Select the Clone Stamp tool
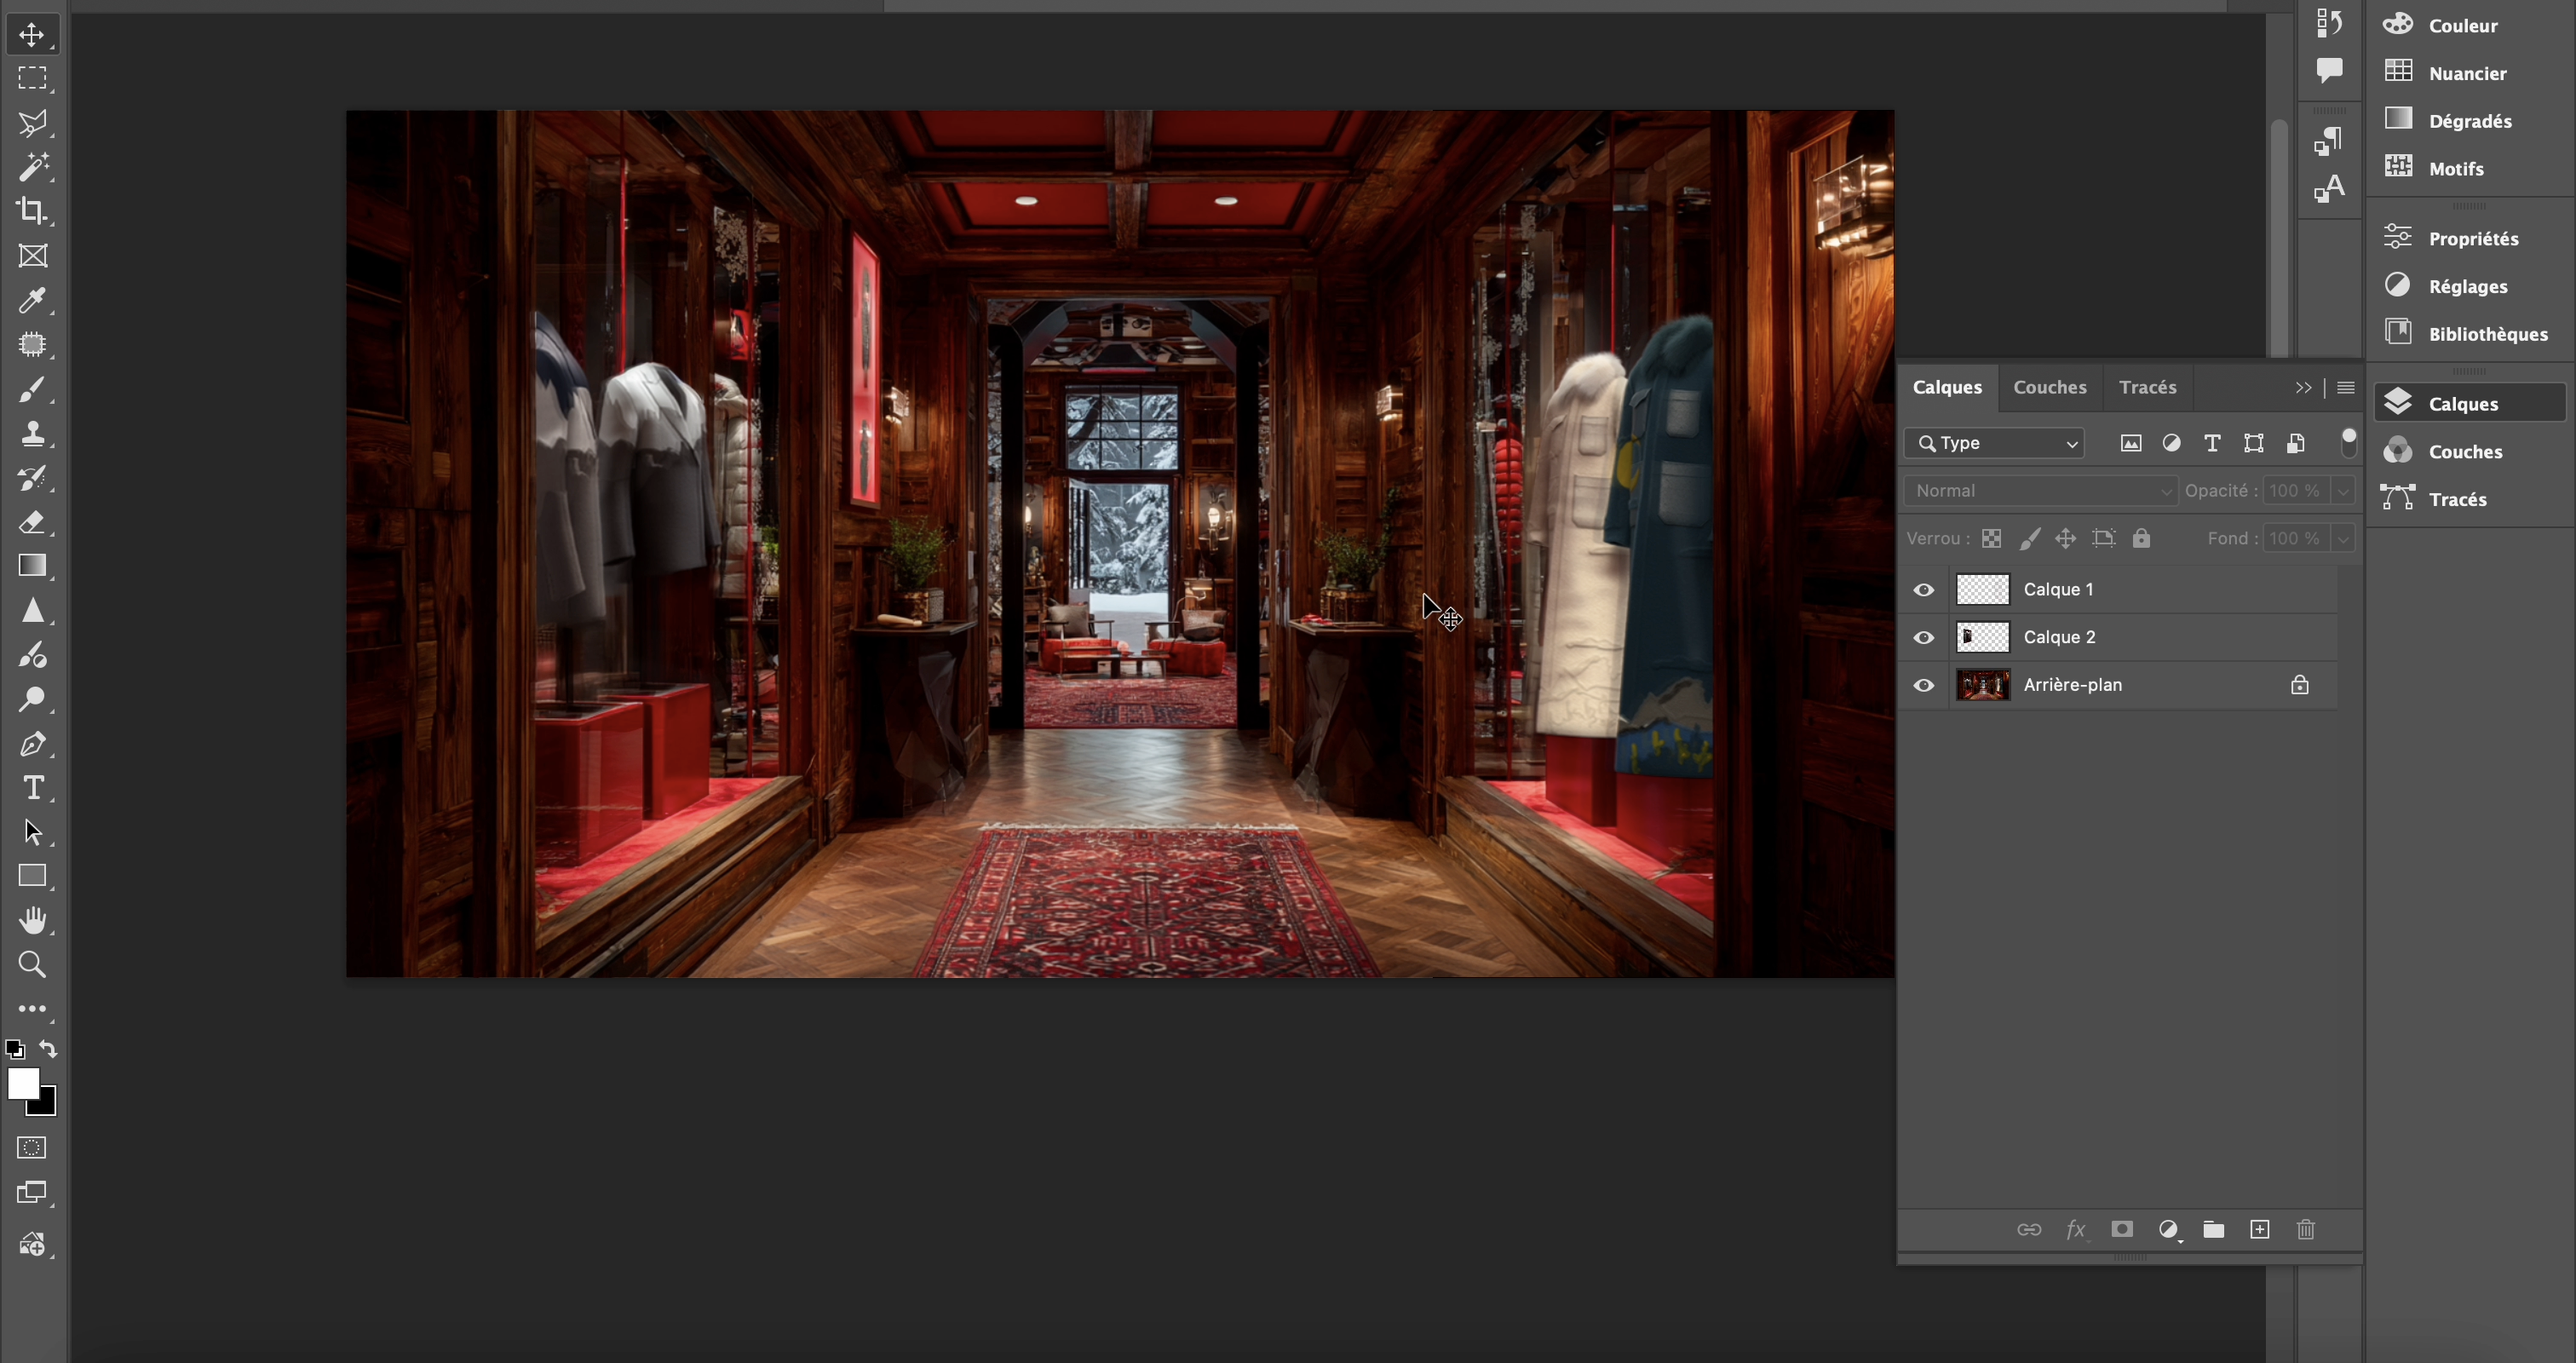This screenshot has height=1363, width=2576. coord(32,433)
